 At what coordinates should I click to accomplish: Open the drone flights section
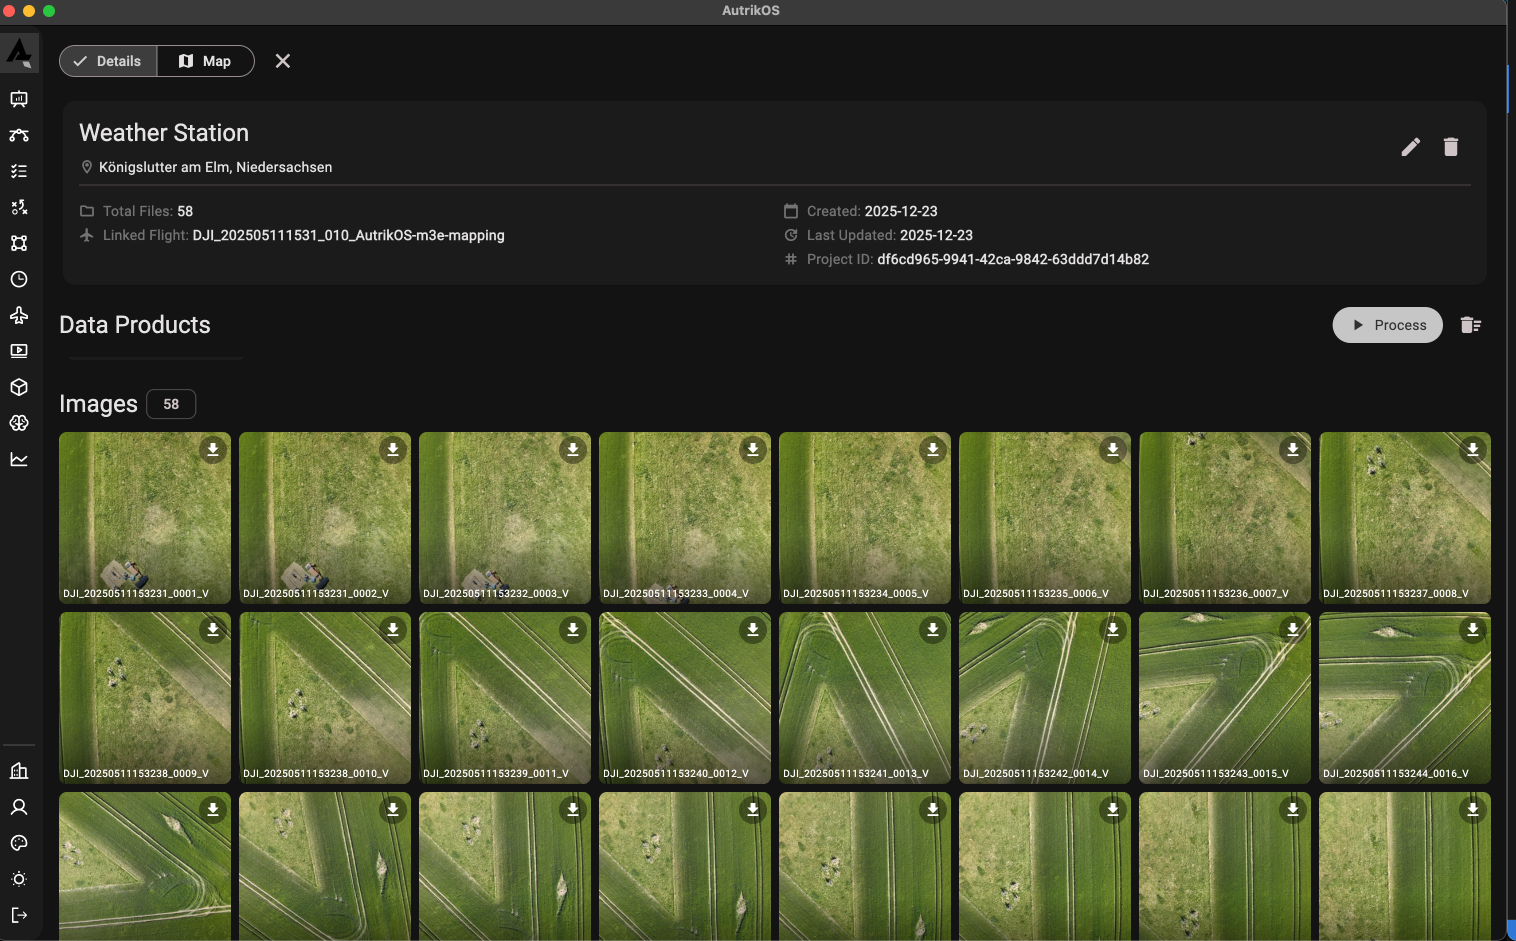click(19, 315)
